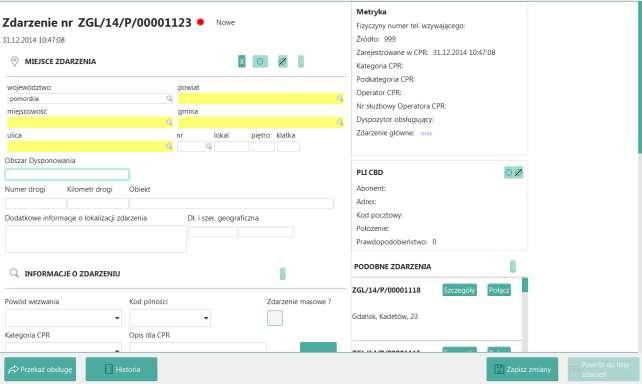The width and height of the screenshot is (642, 384).
Task: Click the Obiekt input field
Action: tap(231, 203)
